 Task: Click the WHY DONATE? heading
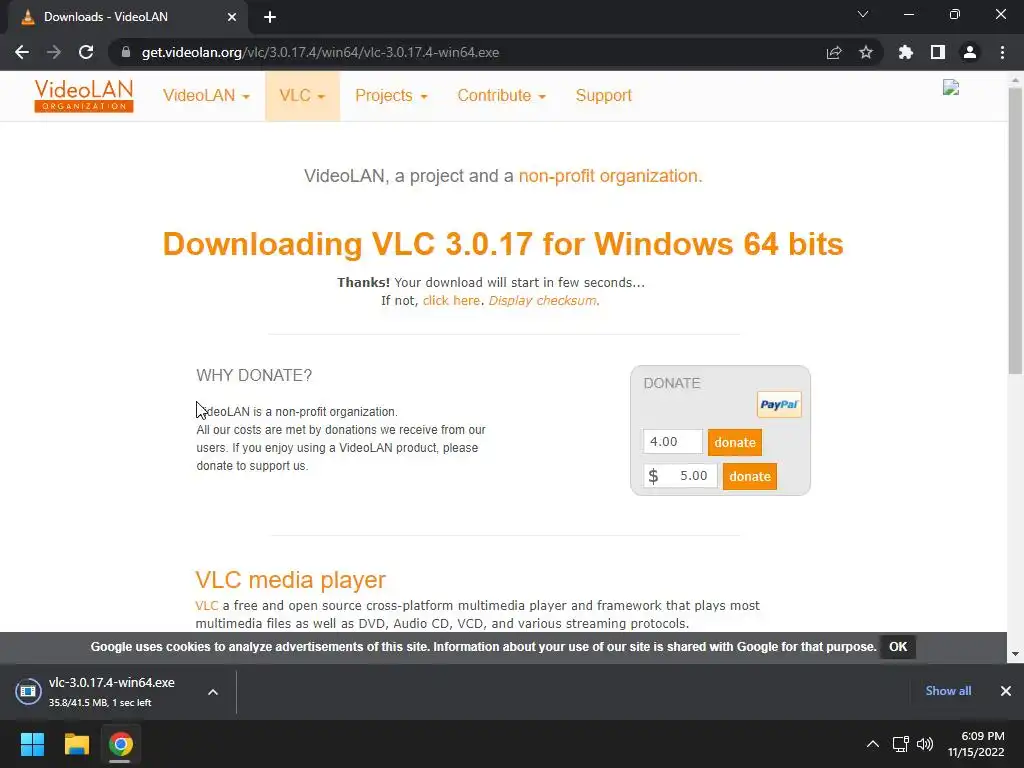254,376
